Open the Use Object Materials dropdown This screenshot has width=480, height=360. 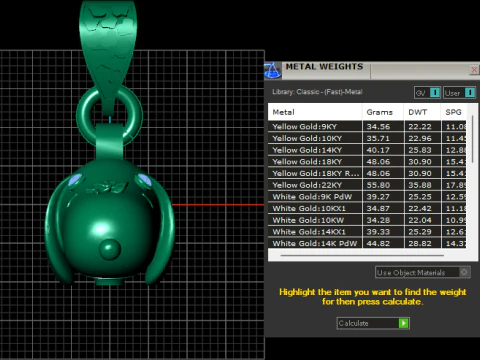423,272
